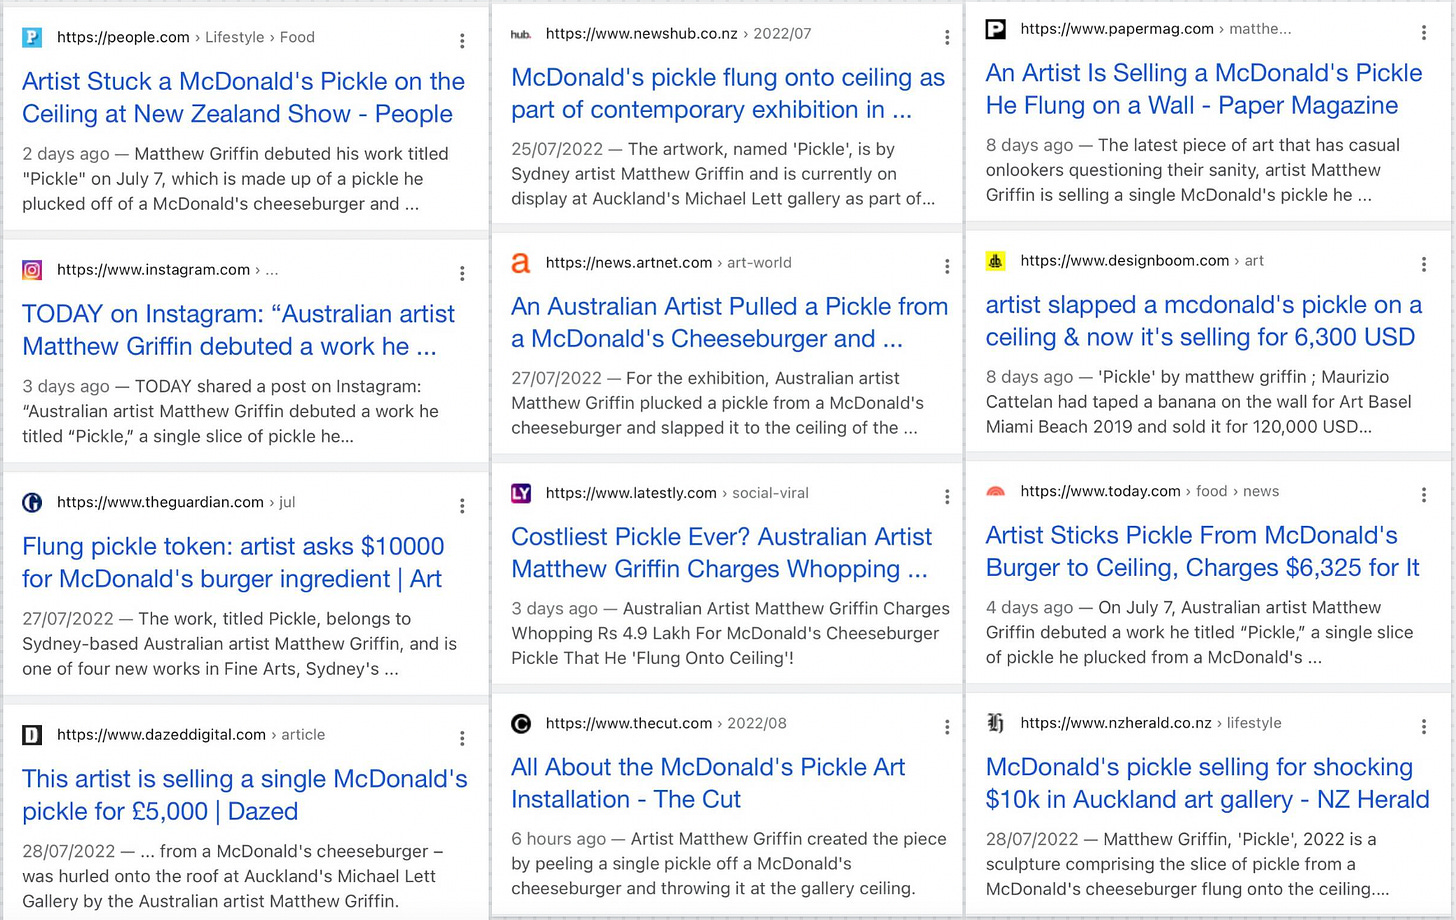Click the Instagram favicon

32,270
